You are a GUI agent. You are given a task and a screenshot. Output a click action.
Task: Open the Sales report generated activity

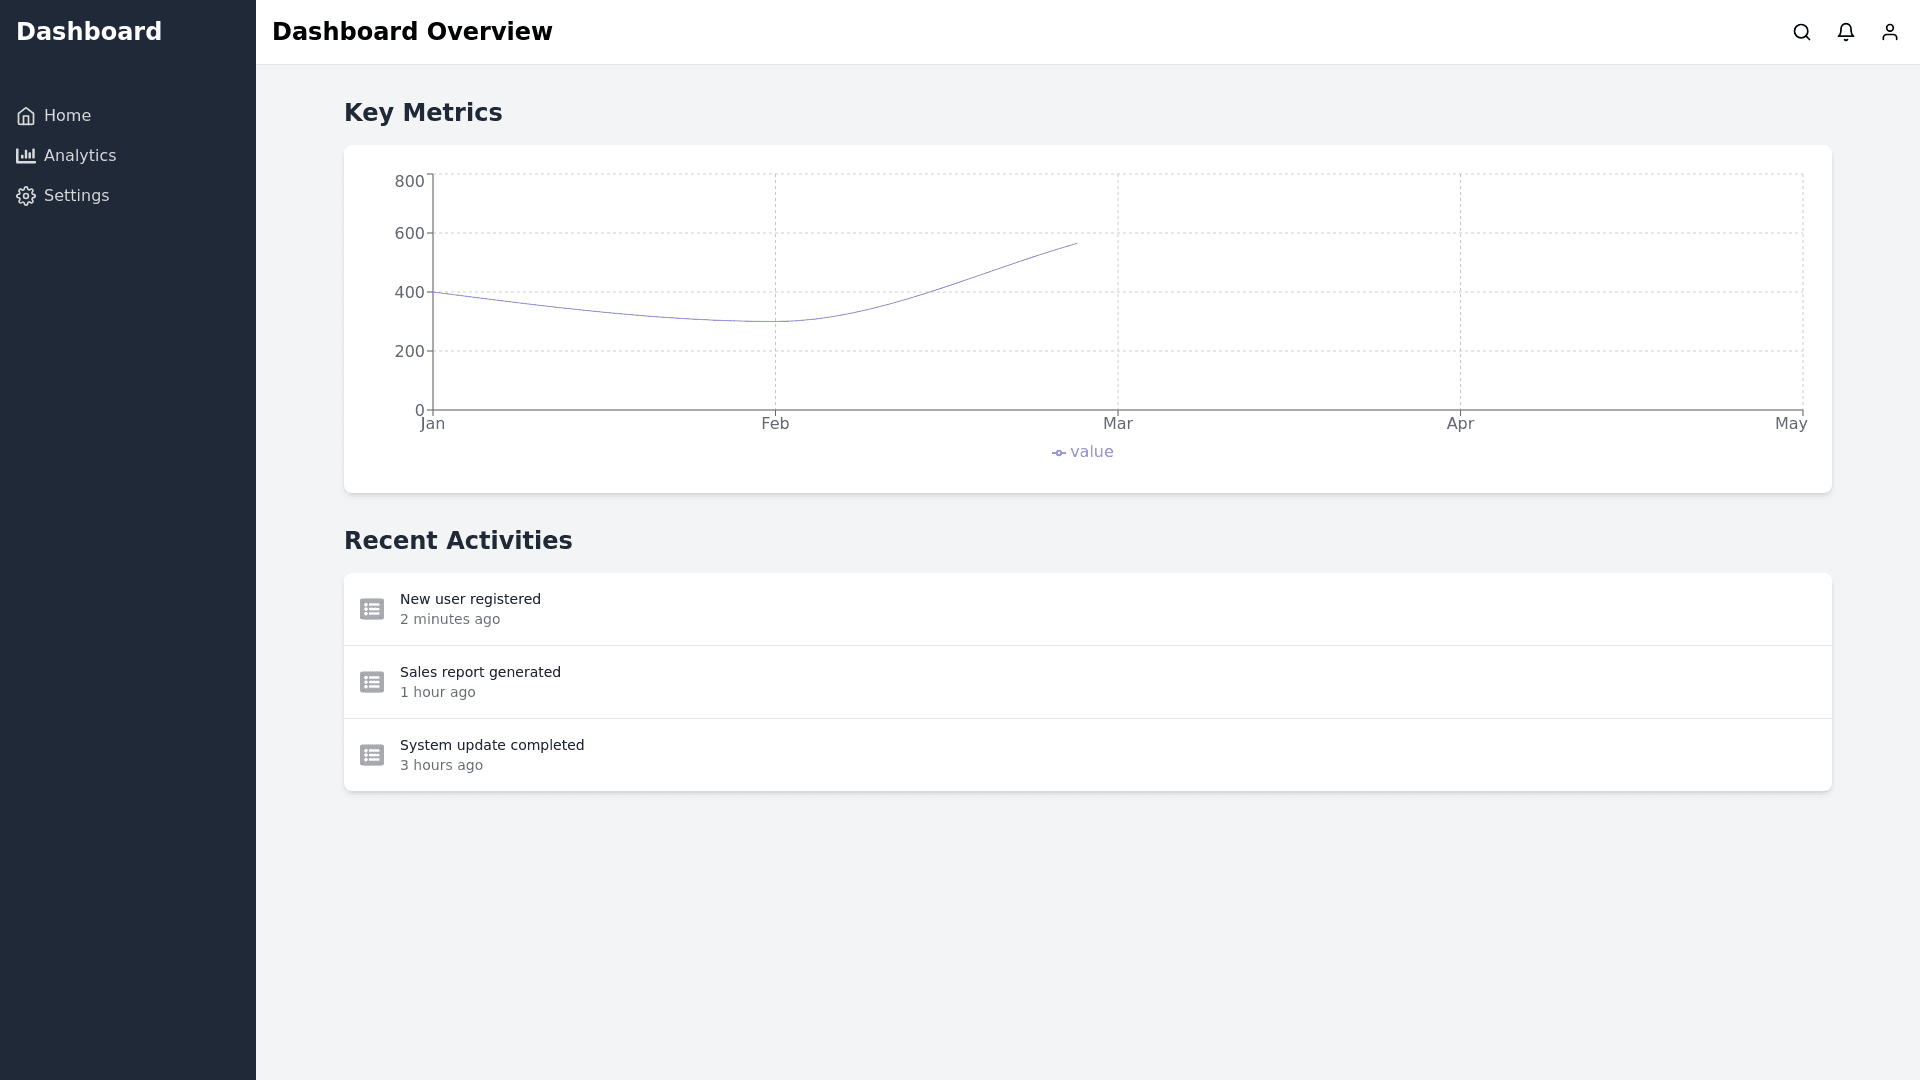pos(480,672)
